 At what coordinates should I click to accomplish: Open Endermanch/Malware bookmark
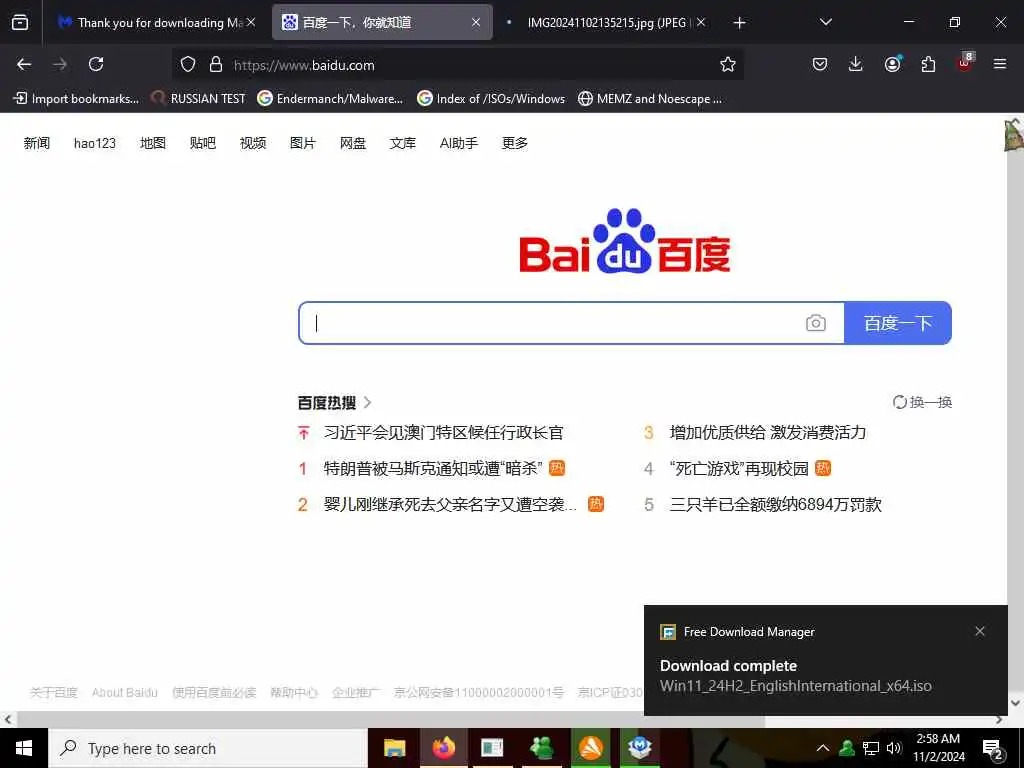[x=330, y=99]
